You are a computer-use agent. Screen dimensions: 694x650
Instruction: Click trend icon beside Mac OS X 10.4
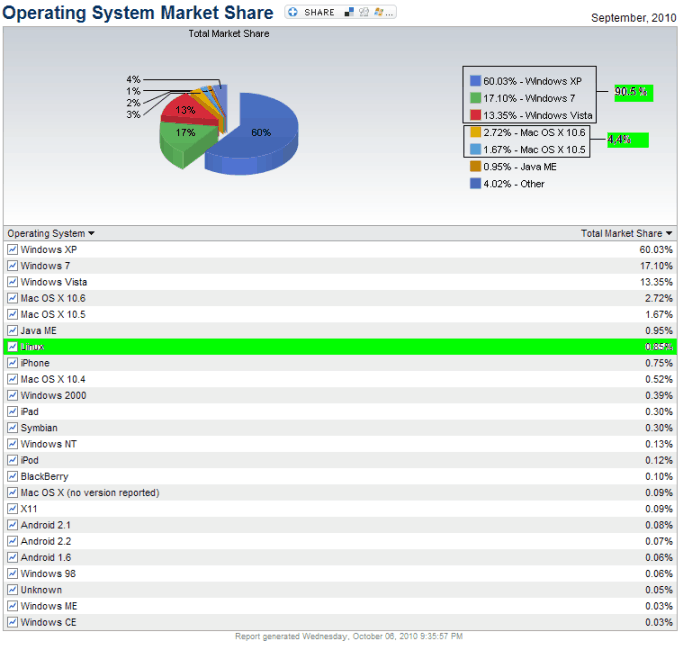pos(12,379)
